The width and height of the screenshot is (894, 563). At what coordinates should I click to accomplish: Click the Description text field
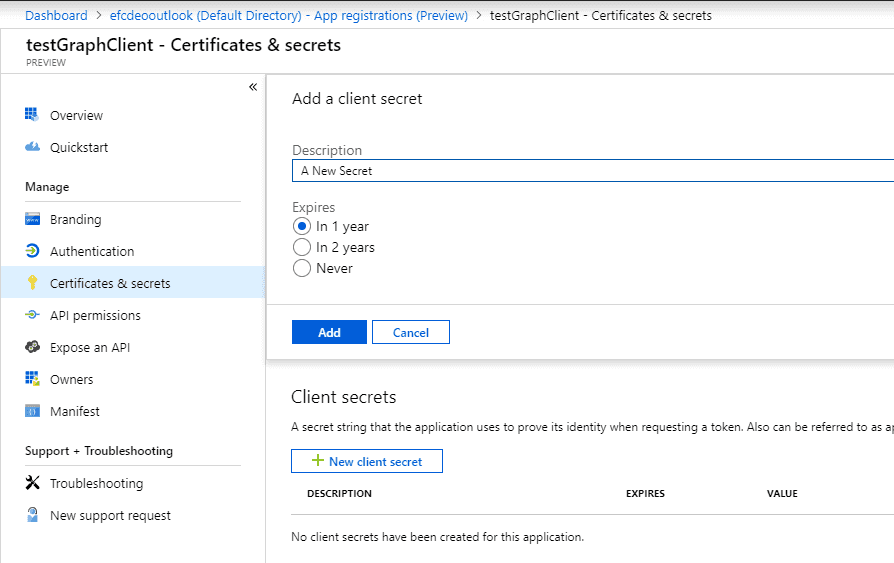pos(592,171)
